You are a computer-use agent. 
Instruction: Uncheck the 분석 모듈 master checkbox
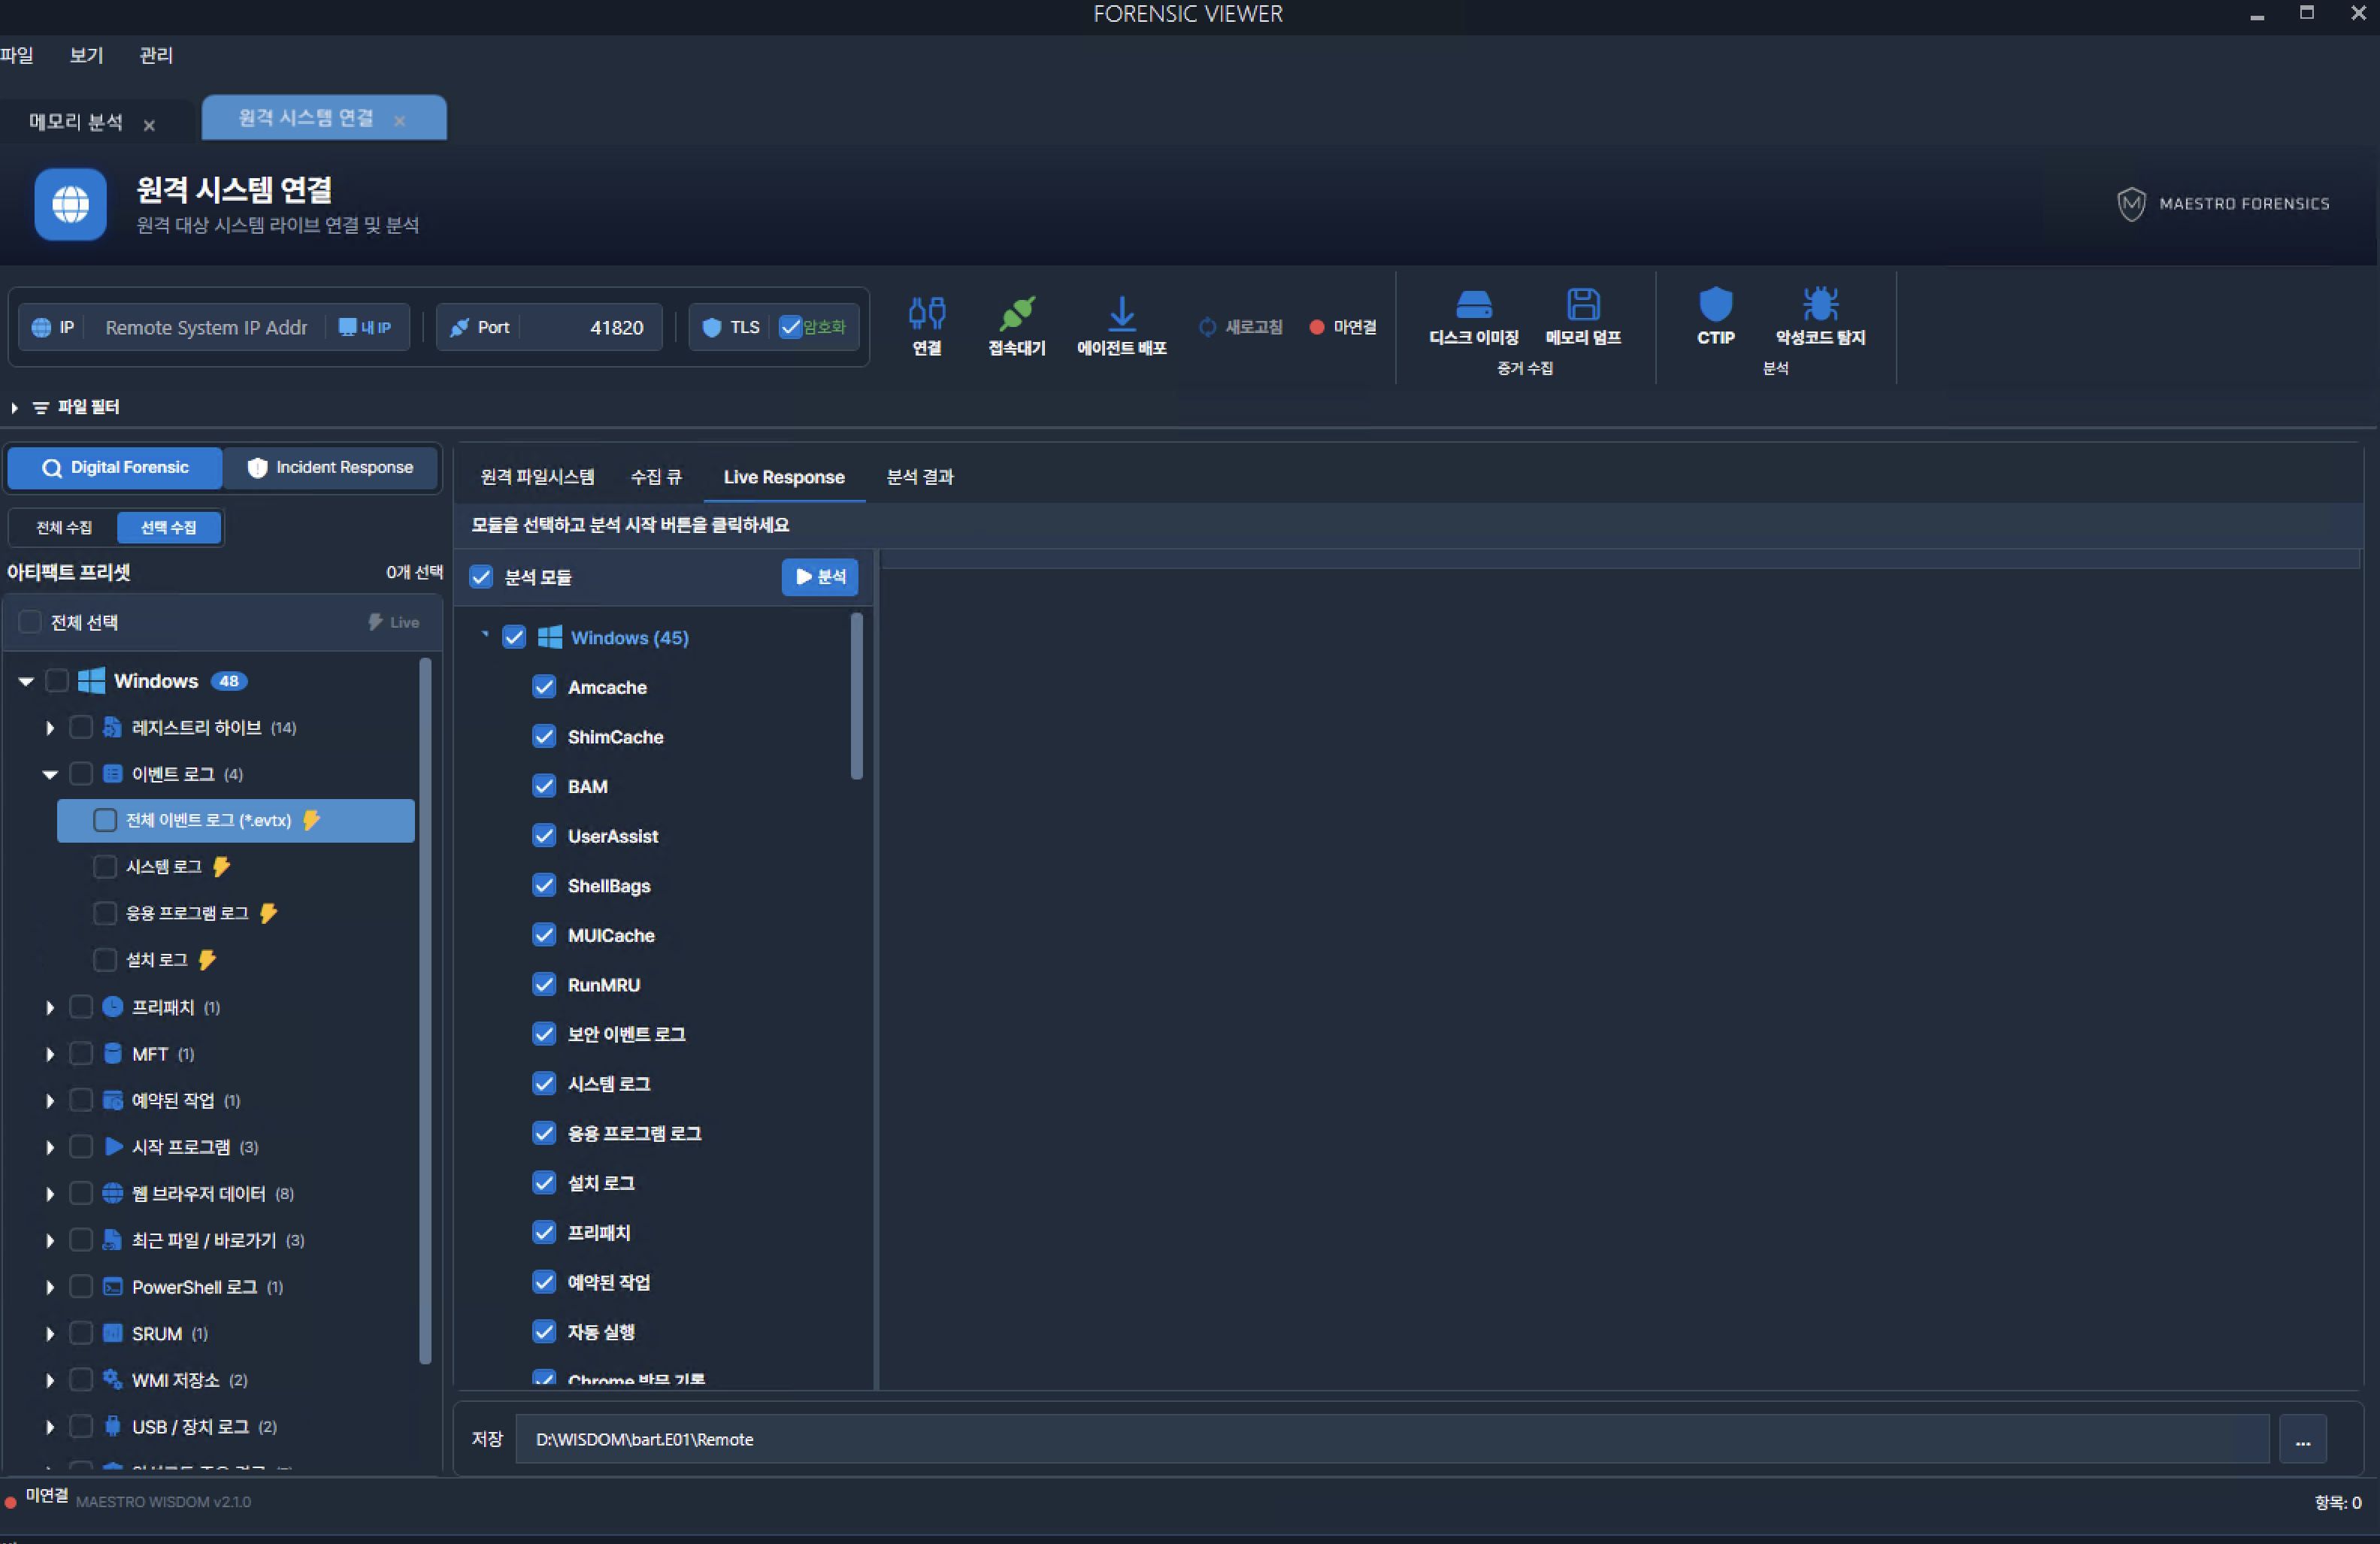[481, 577]
